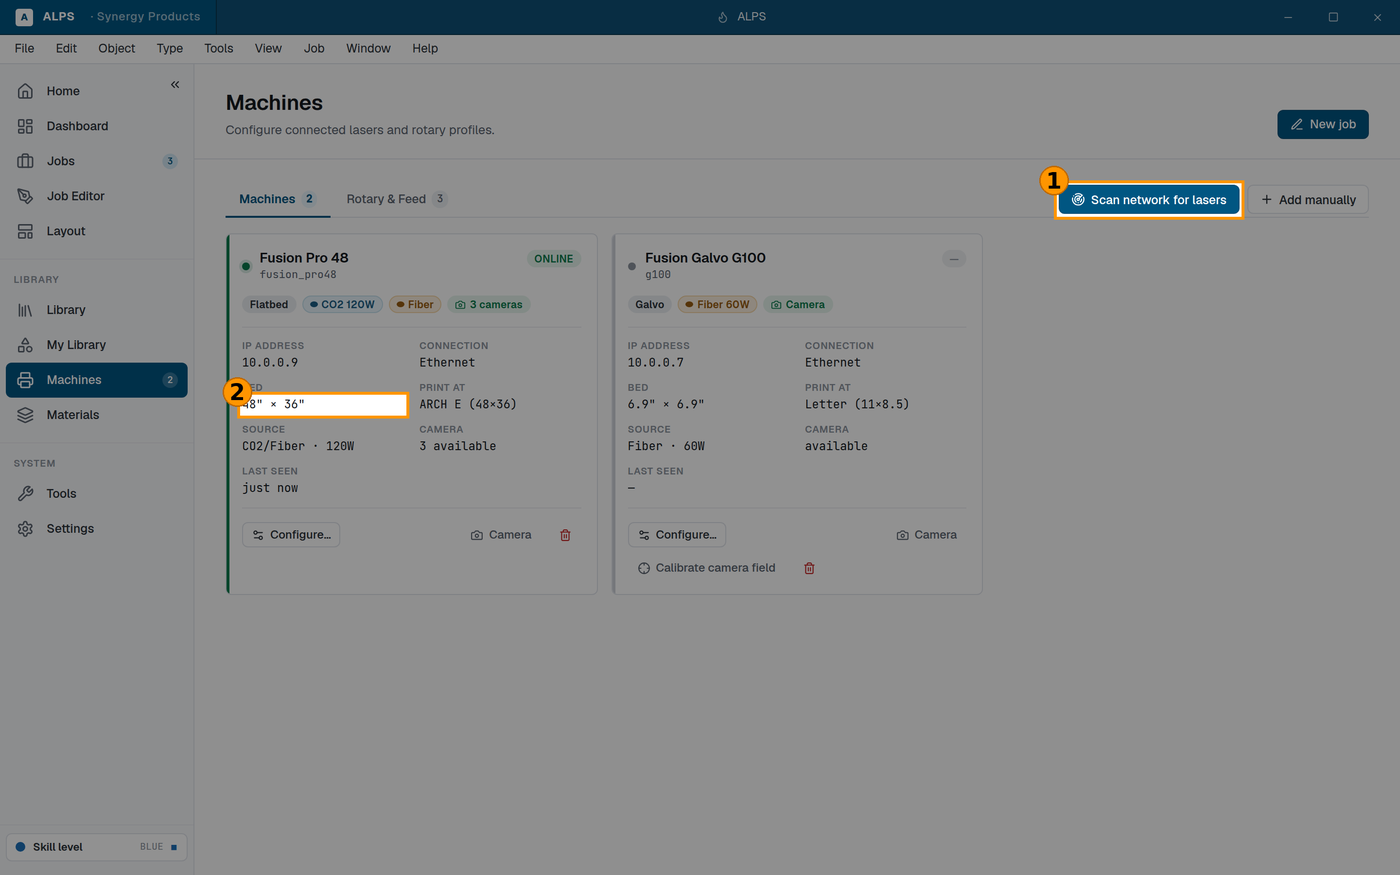Click the dash status badge on Fusion Galvo G100
This screenshot has height=875, width=1400.
[x=954, y=259]
